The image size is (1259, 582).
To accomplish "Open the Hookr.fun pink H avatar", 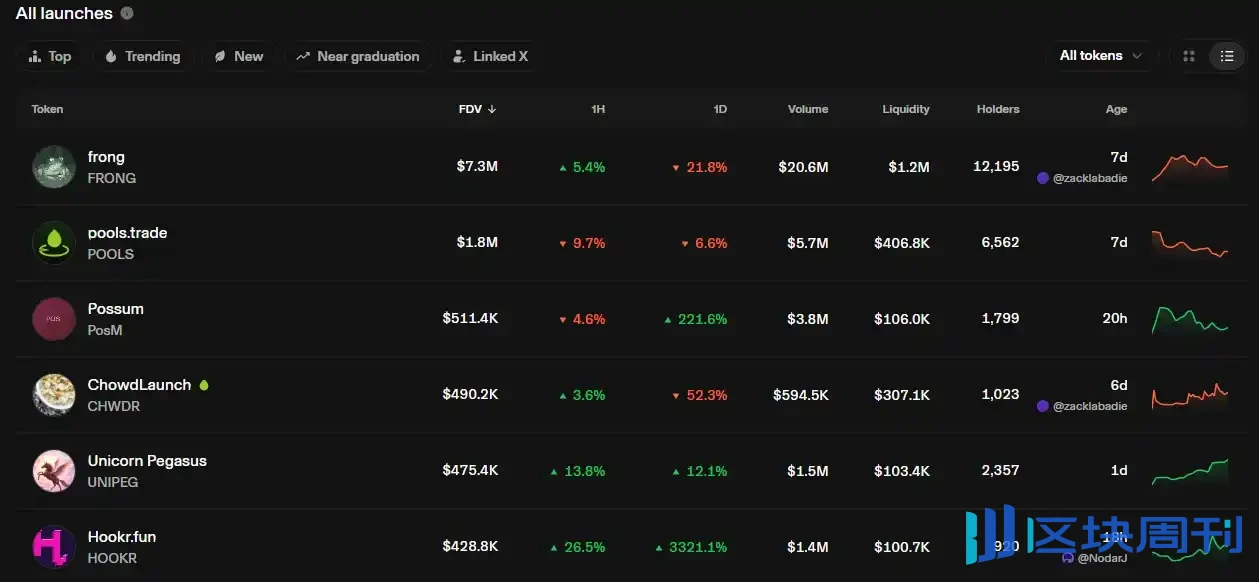I will (54, 547).
